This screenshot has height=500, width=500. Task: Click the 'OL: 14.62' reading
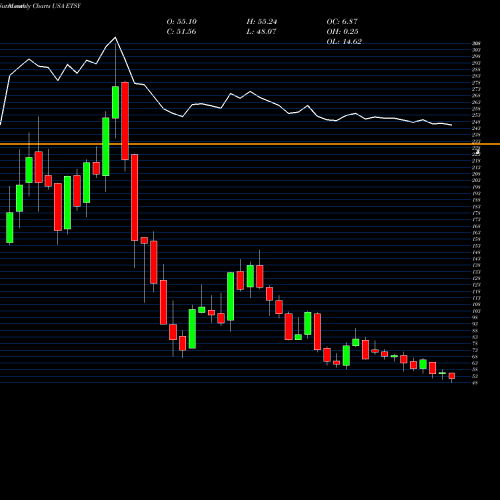[x=344, y=42]
